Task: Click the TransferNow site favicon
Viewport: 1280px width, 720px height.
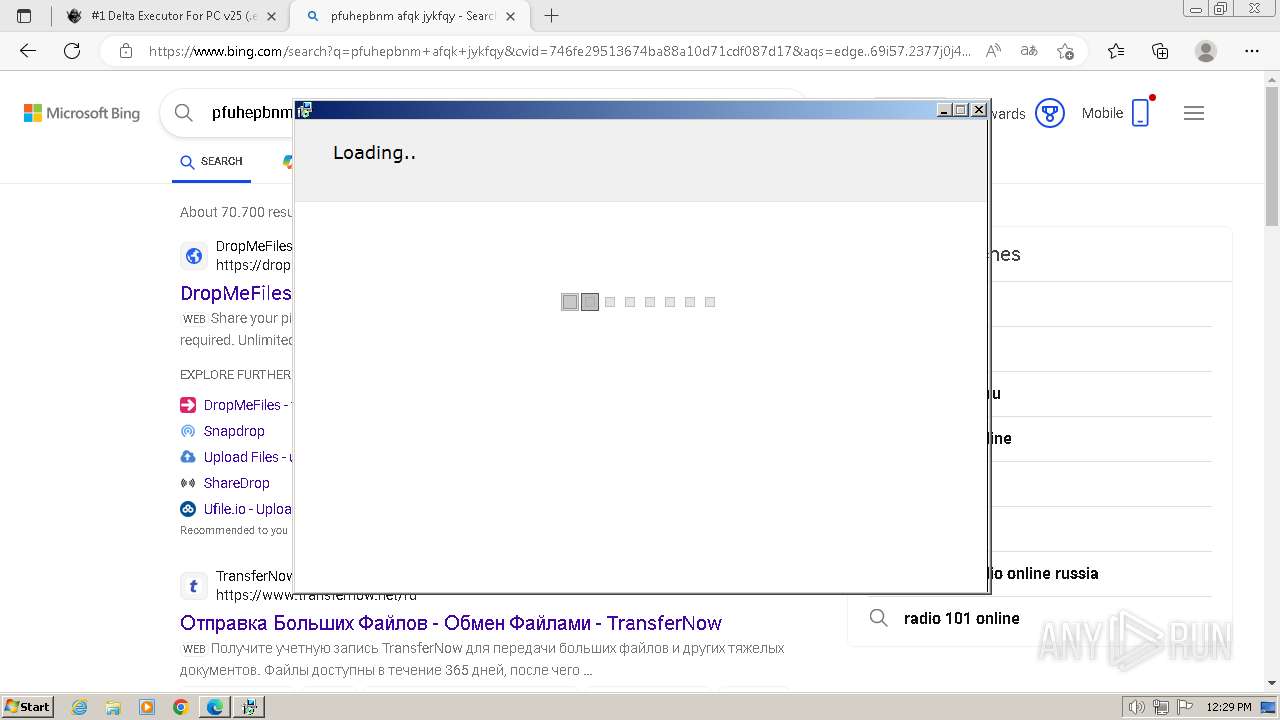Action: click(x=193, y=586)
